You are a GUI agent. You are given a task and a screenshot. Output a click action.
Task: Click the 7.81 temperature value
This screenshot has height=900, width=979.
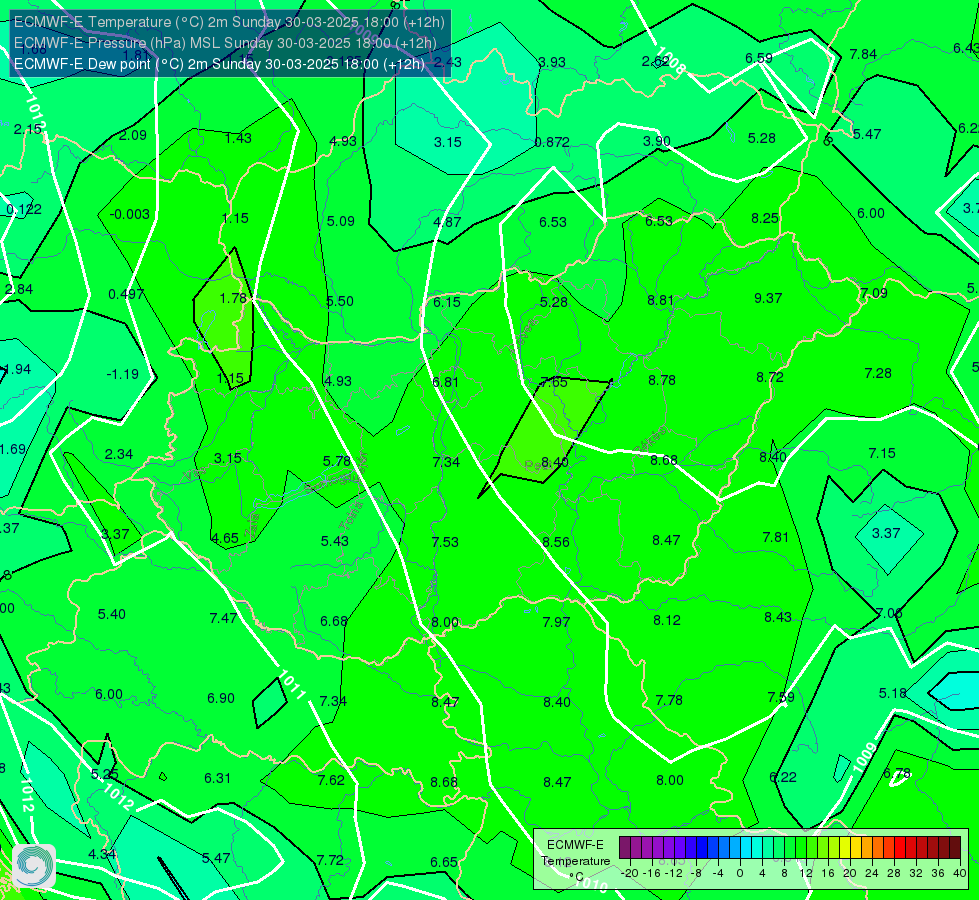tap(775, 537)
